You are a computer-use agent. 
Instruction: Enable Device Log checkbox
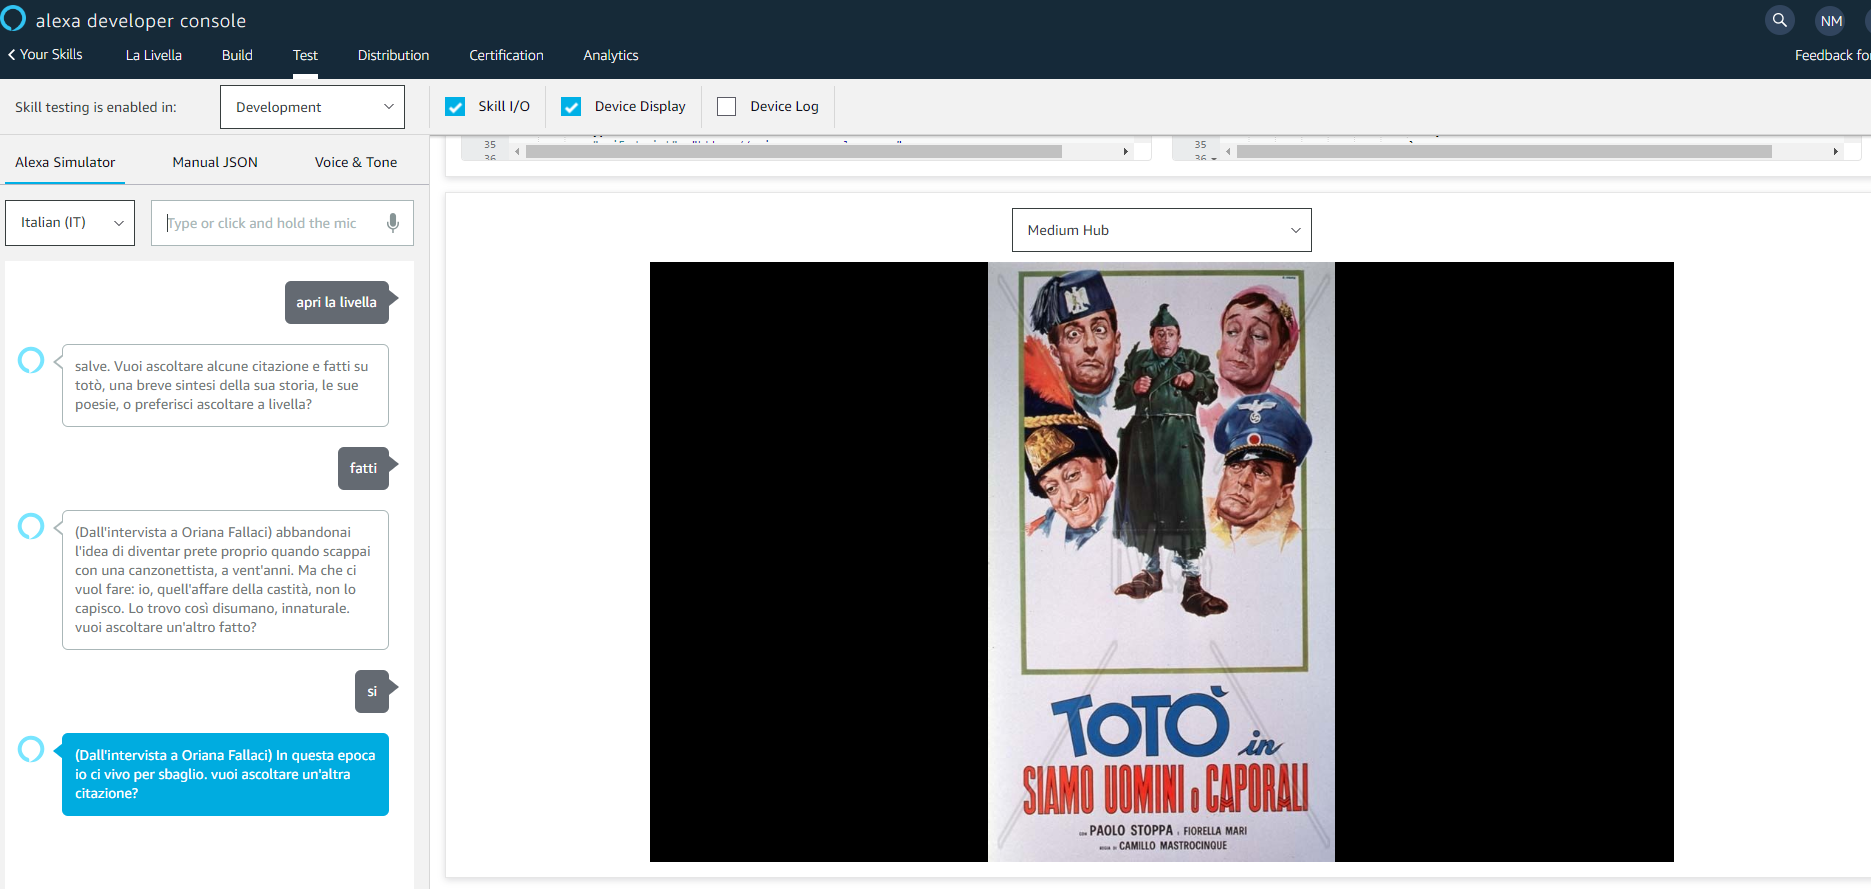[x=727, y=106]
